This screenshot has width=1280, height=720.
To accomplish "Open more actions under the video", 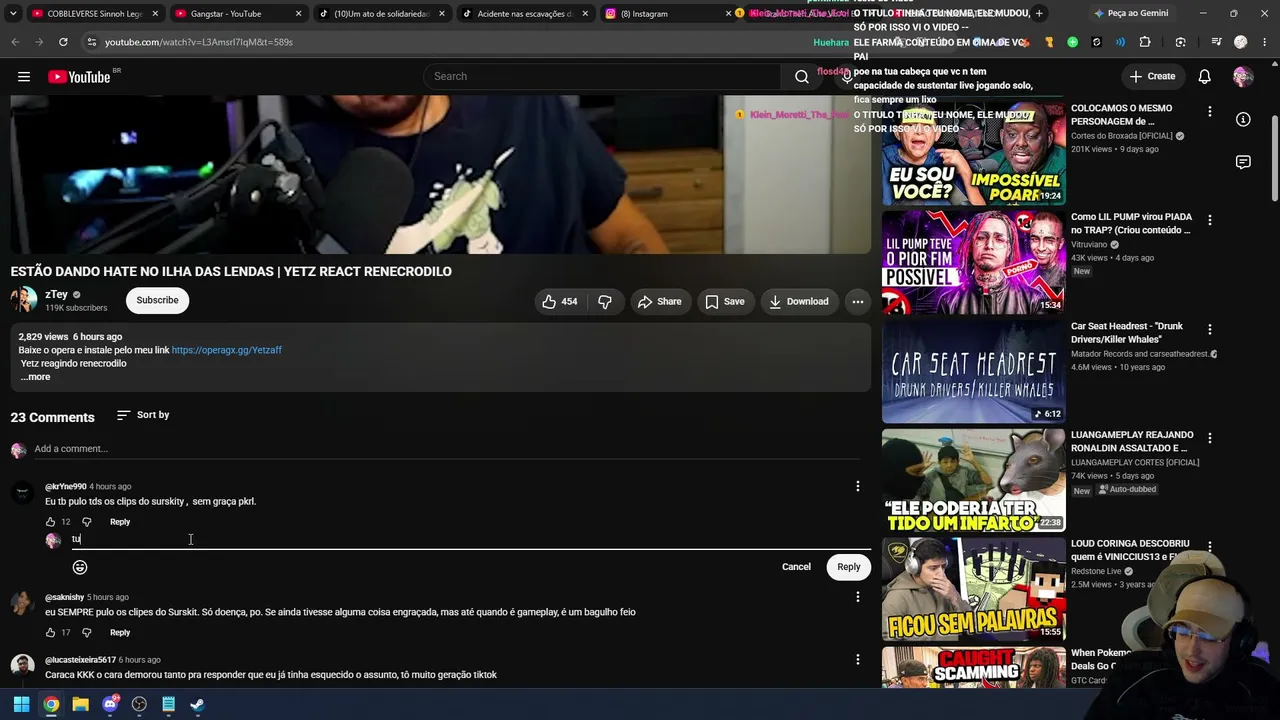I will (857, 301).
